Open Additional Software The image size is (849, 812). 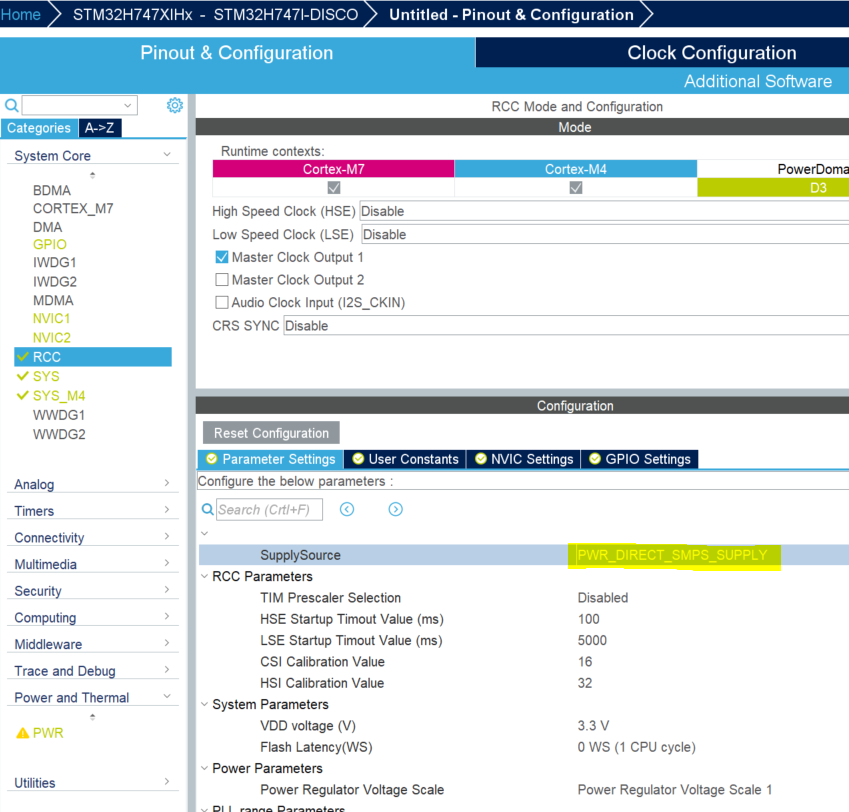[x=758, y=81]
